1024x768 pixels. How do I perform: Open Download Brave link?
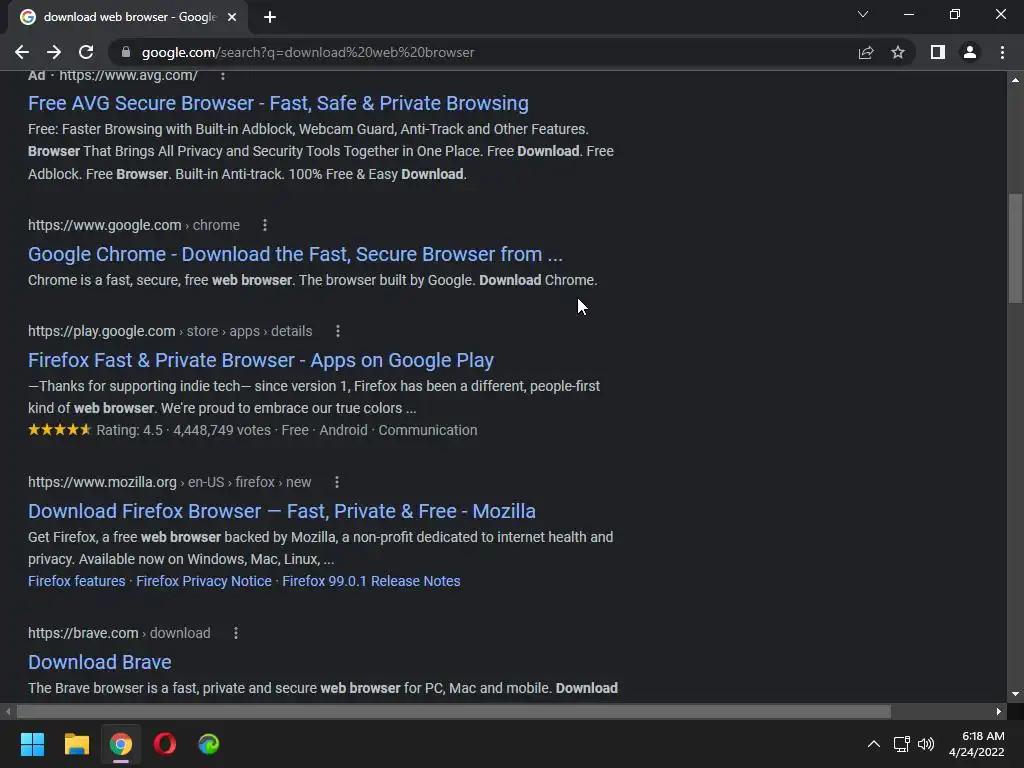coord(100,662)
